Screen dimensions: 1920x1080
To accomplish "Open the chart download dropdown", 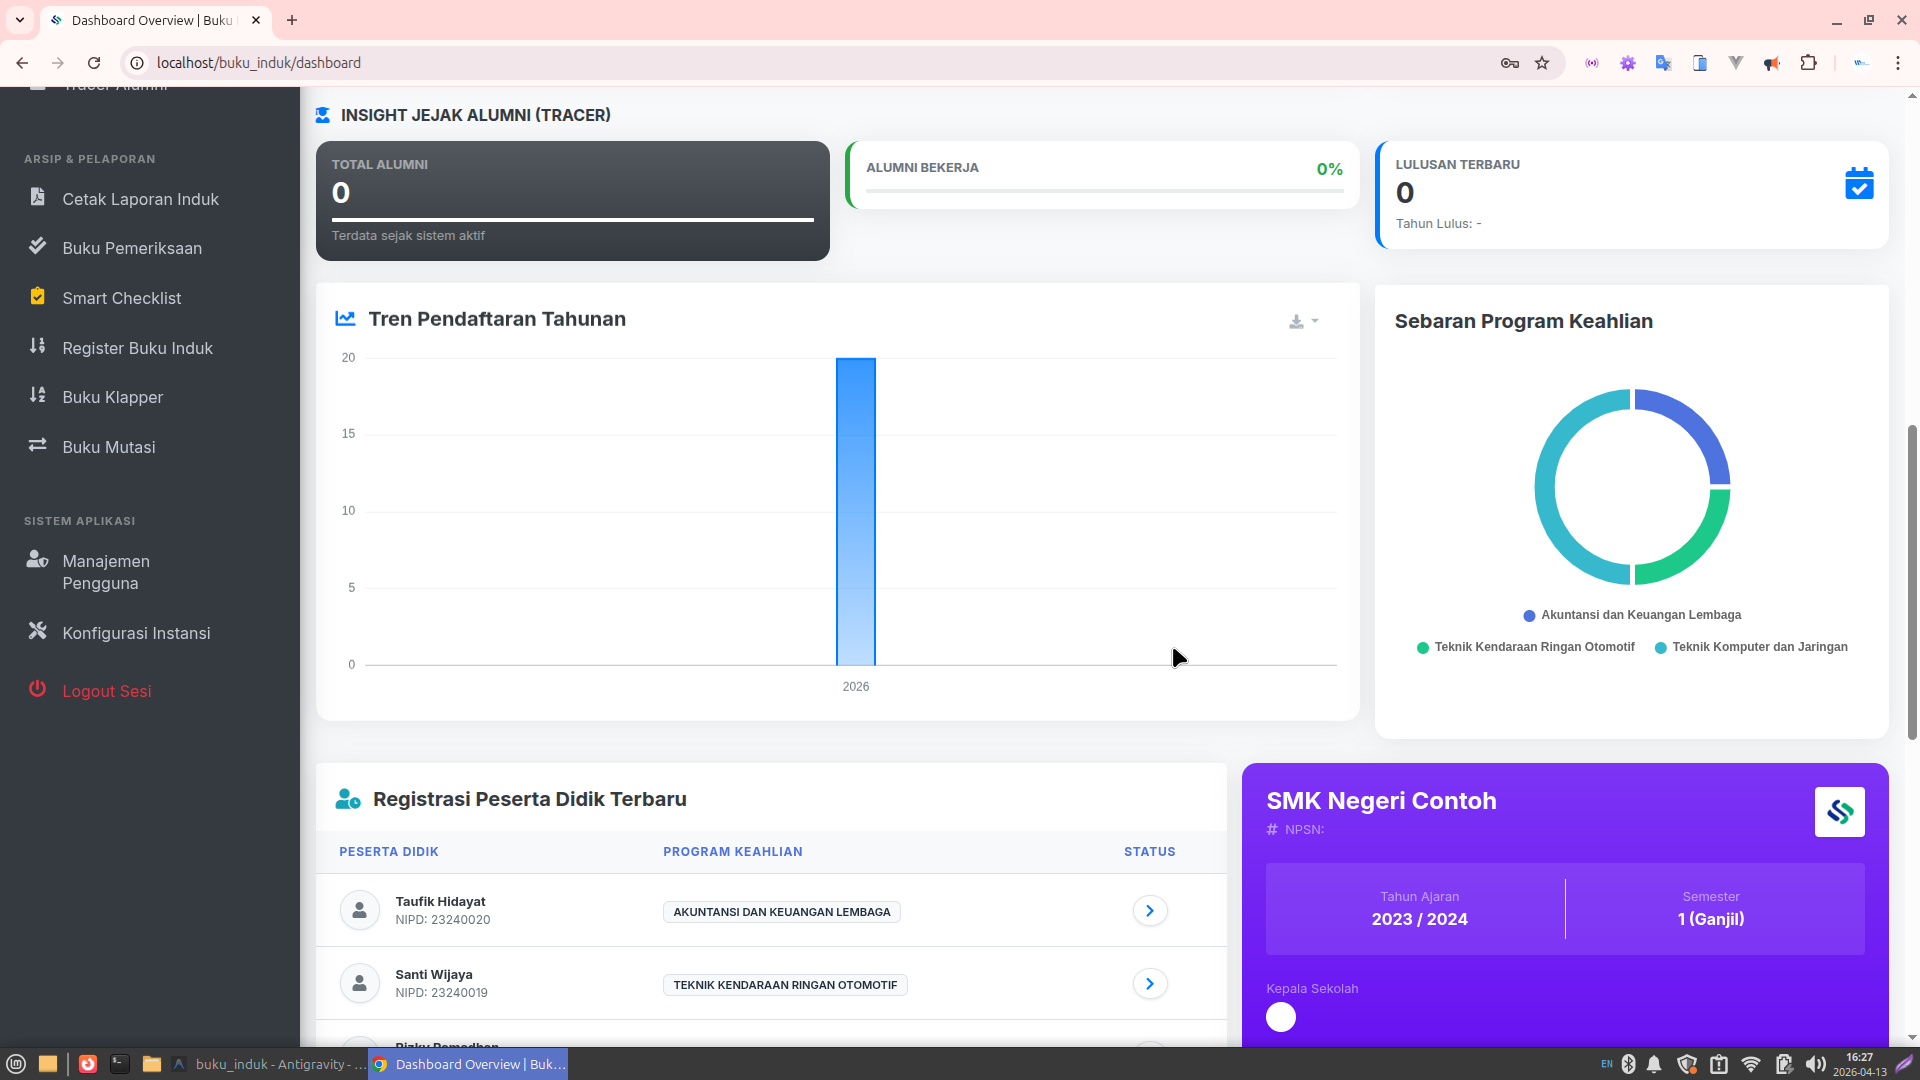I will pos(1303,321).
